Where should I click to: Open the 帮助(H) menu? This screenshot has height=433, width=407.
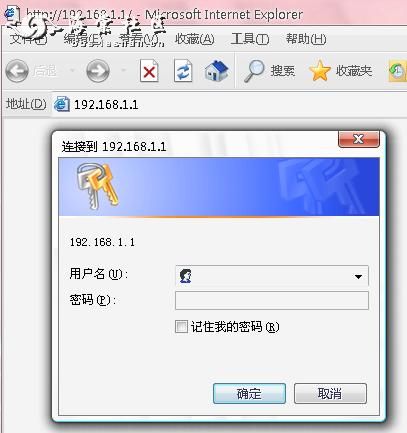point(306,39)
